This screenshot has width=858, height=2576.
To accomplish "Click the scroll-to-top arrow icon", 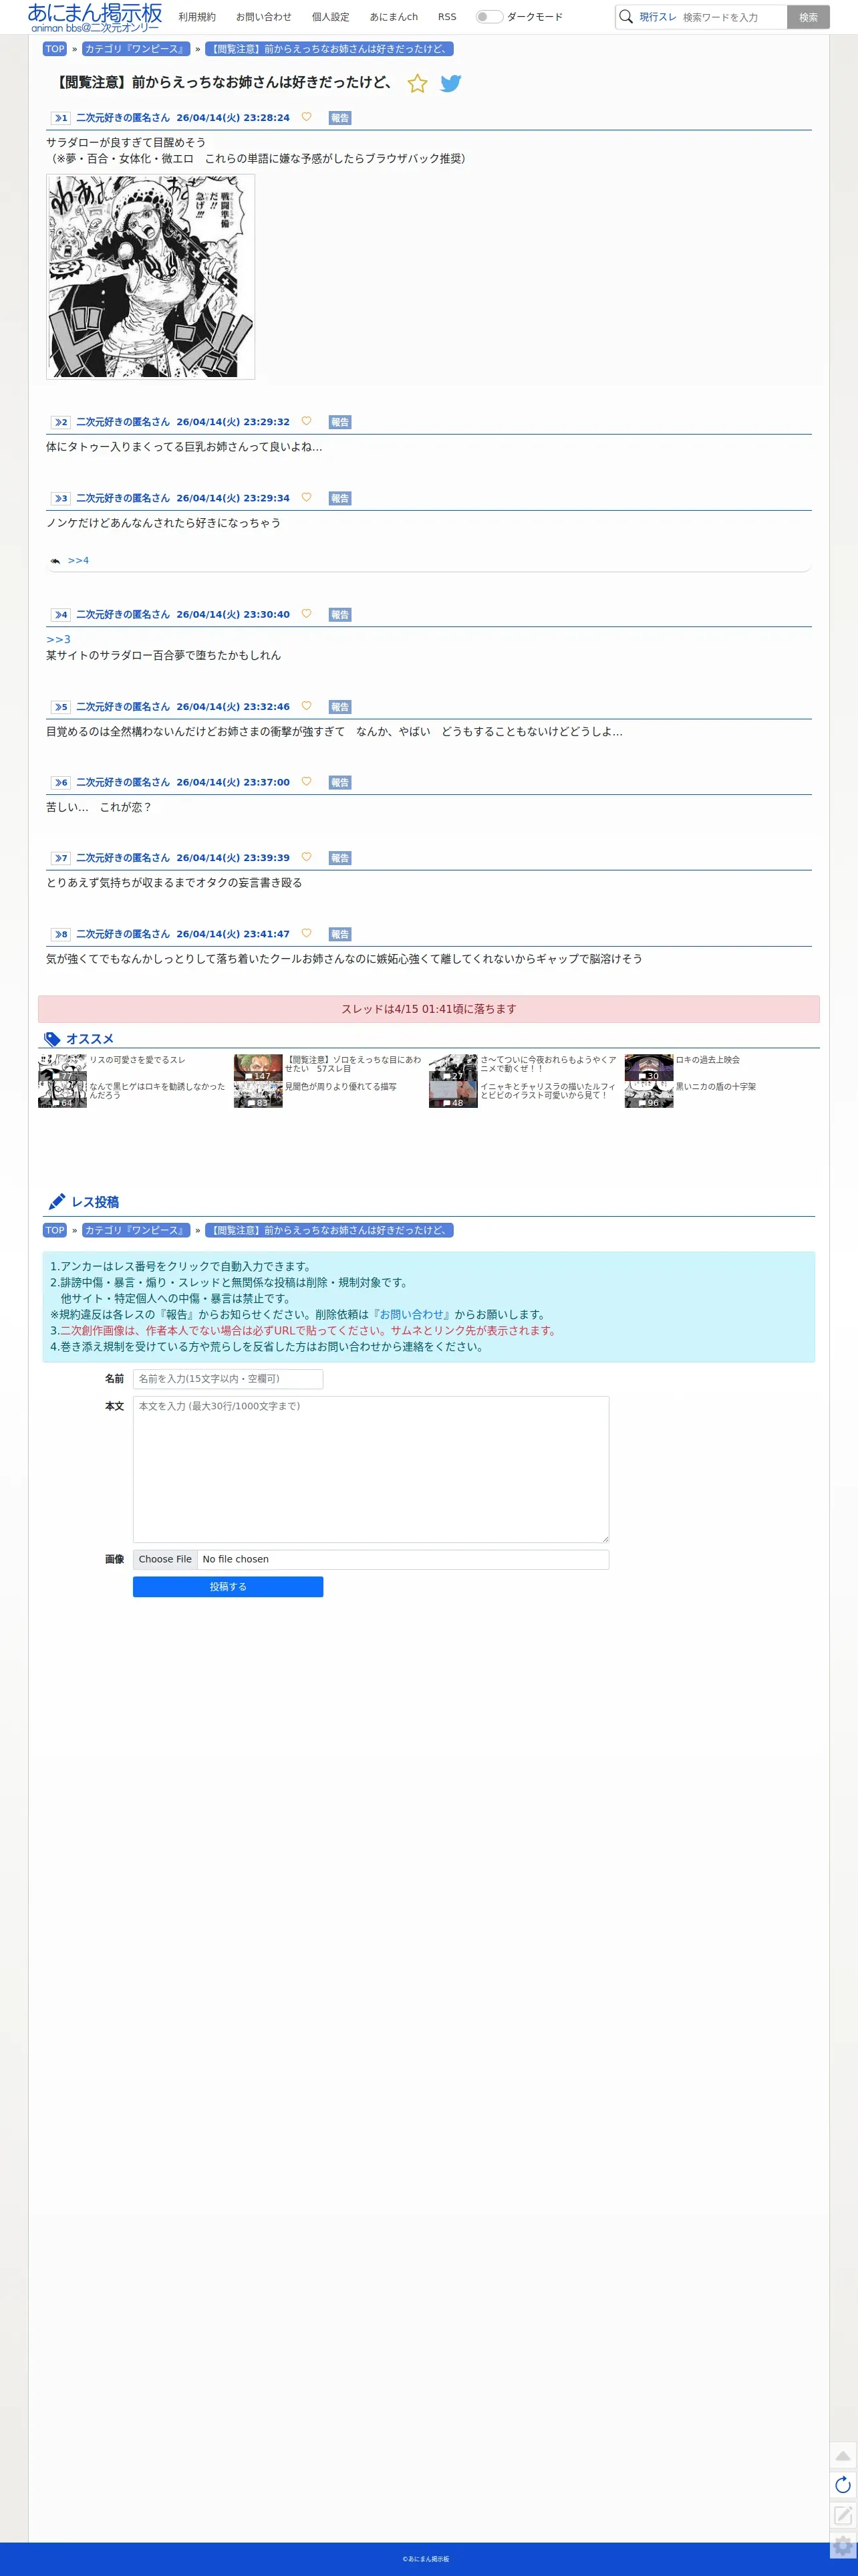I will point(843,2455).
